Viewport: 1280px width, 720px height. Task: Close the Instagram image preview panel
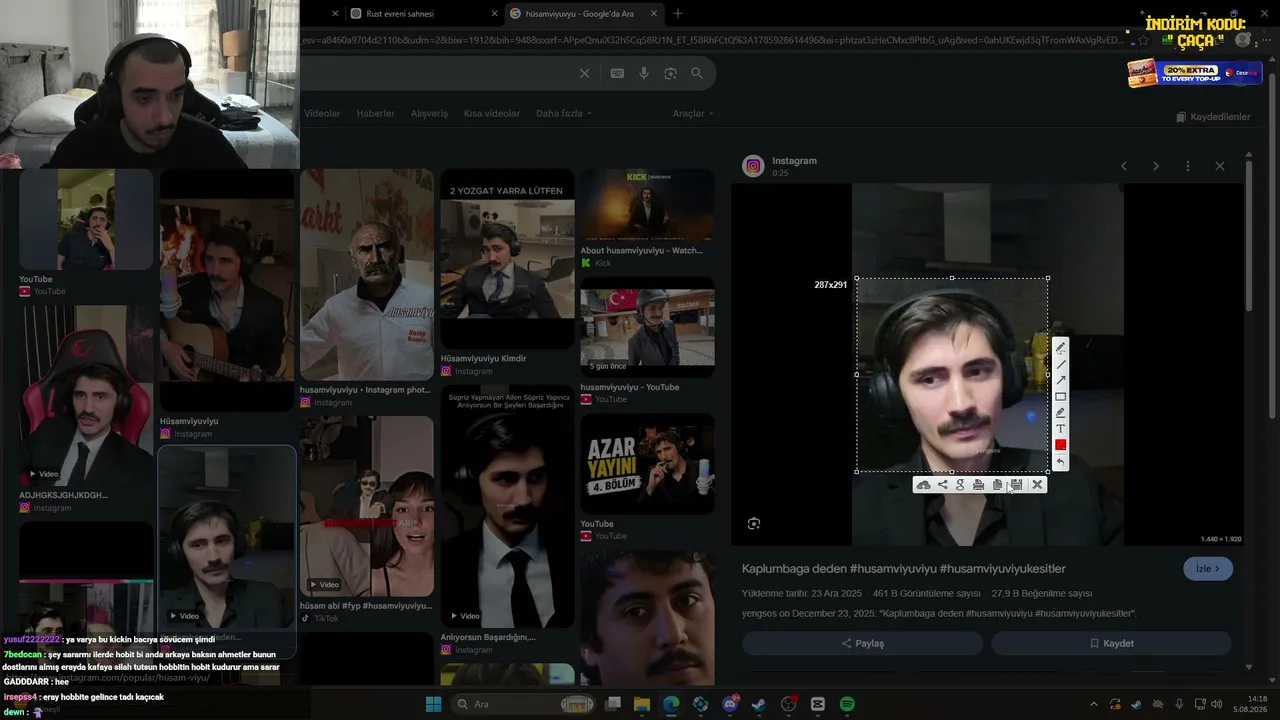point(1220,166)
